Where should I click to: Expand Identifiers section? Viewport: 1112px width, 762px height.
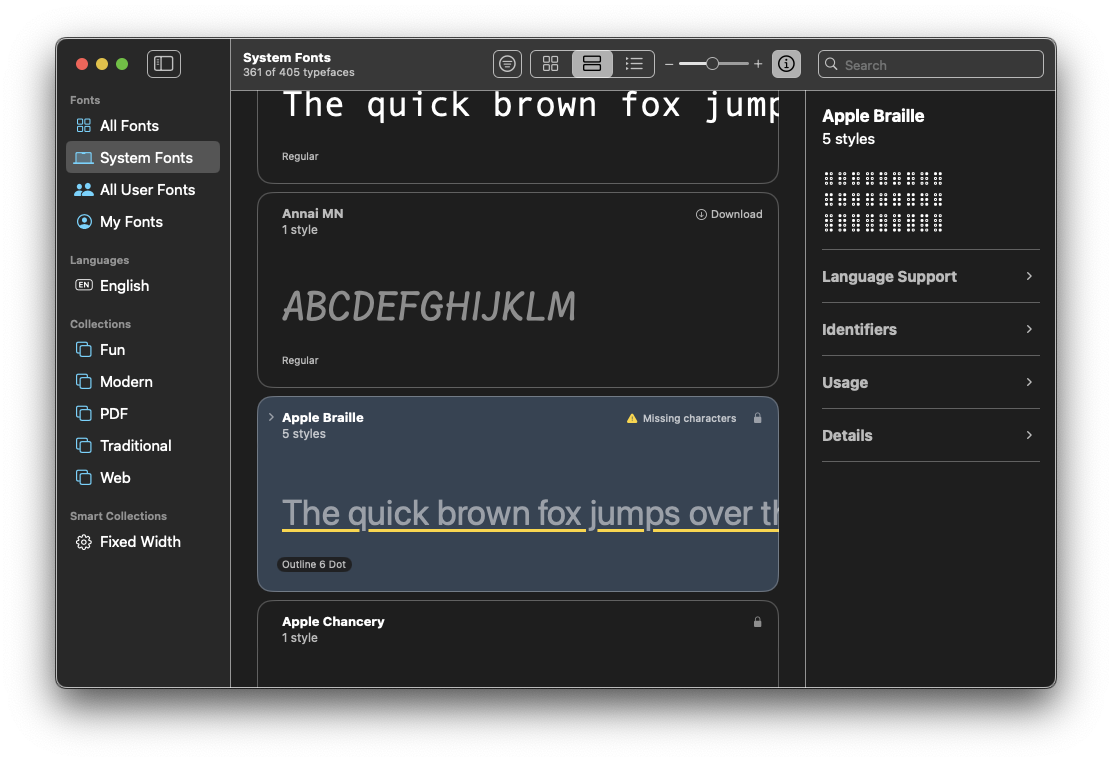click(930, 329)
